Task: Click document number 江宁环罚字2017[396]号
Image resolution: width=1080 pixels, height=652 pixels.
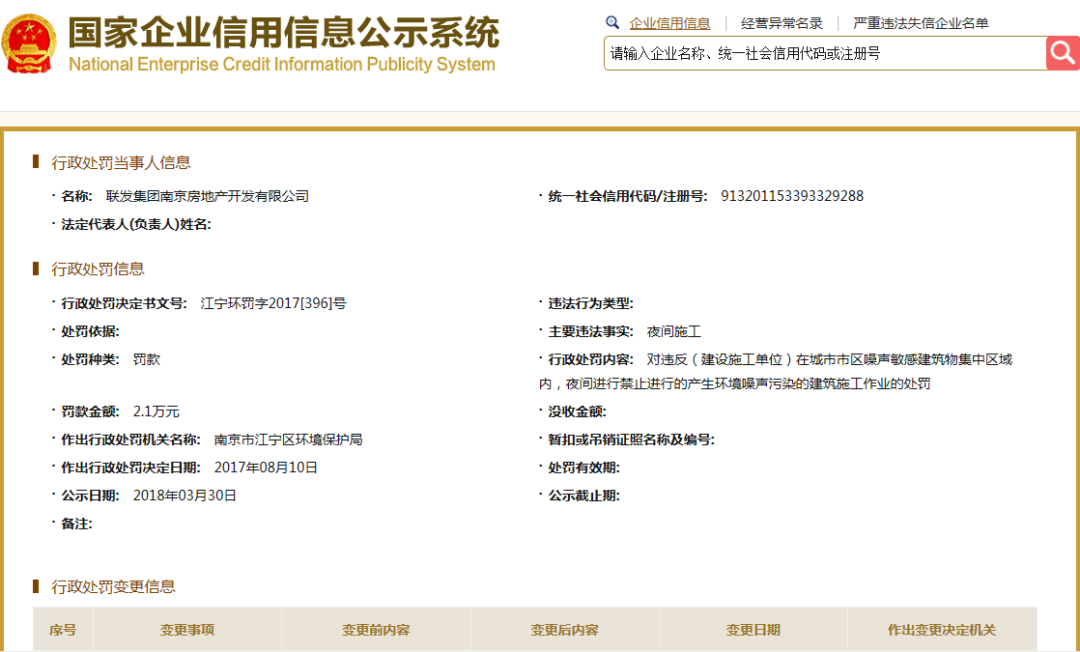Action: point(273,303)
